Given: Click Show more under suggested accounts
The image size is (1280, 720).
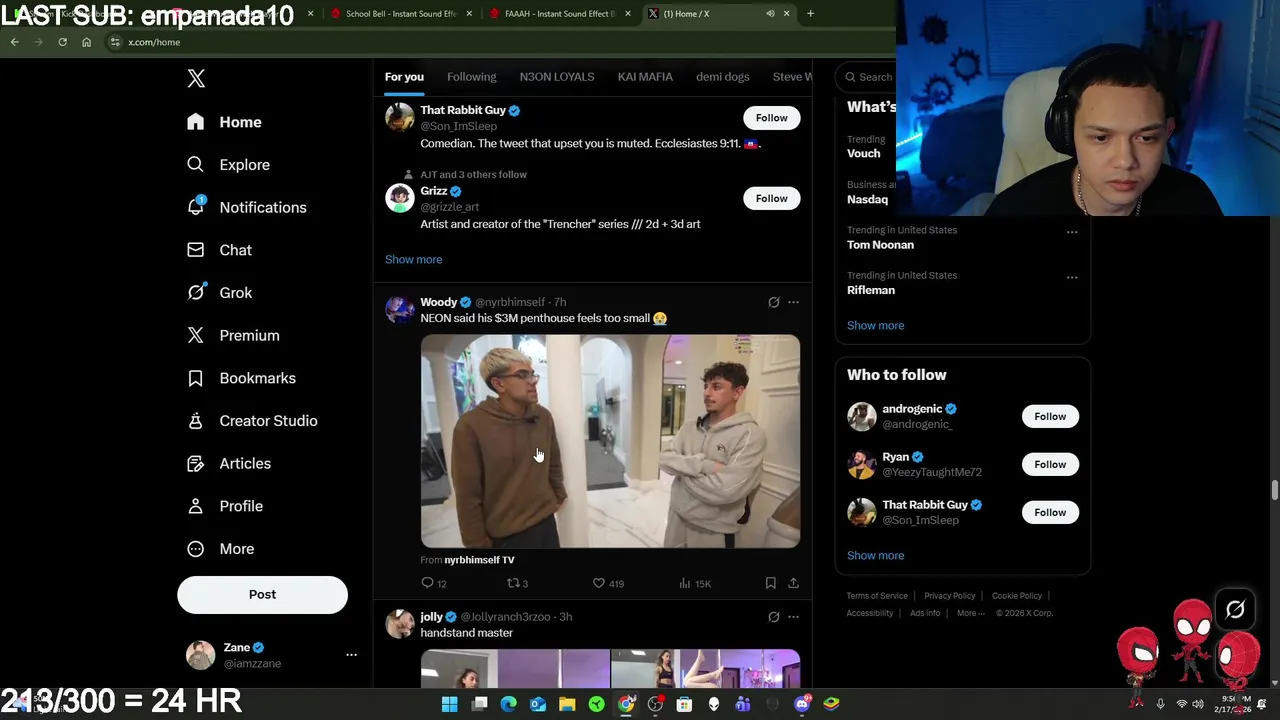Looking at the screenshot, I should tap(413, 259).
